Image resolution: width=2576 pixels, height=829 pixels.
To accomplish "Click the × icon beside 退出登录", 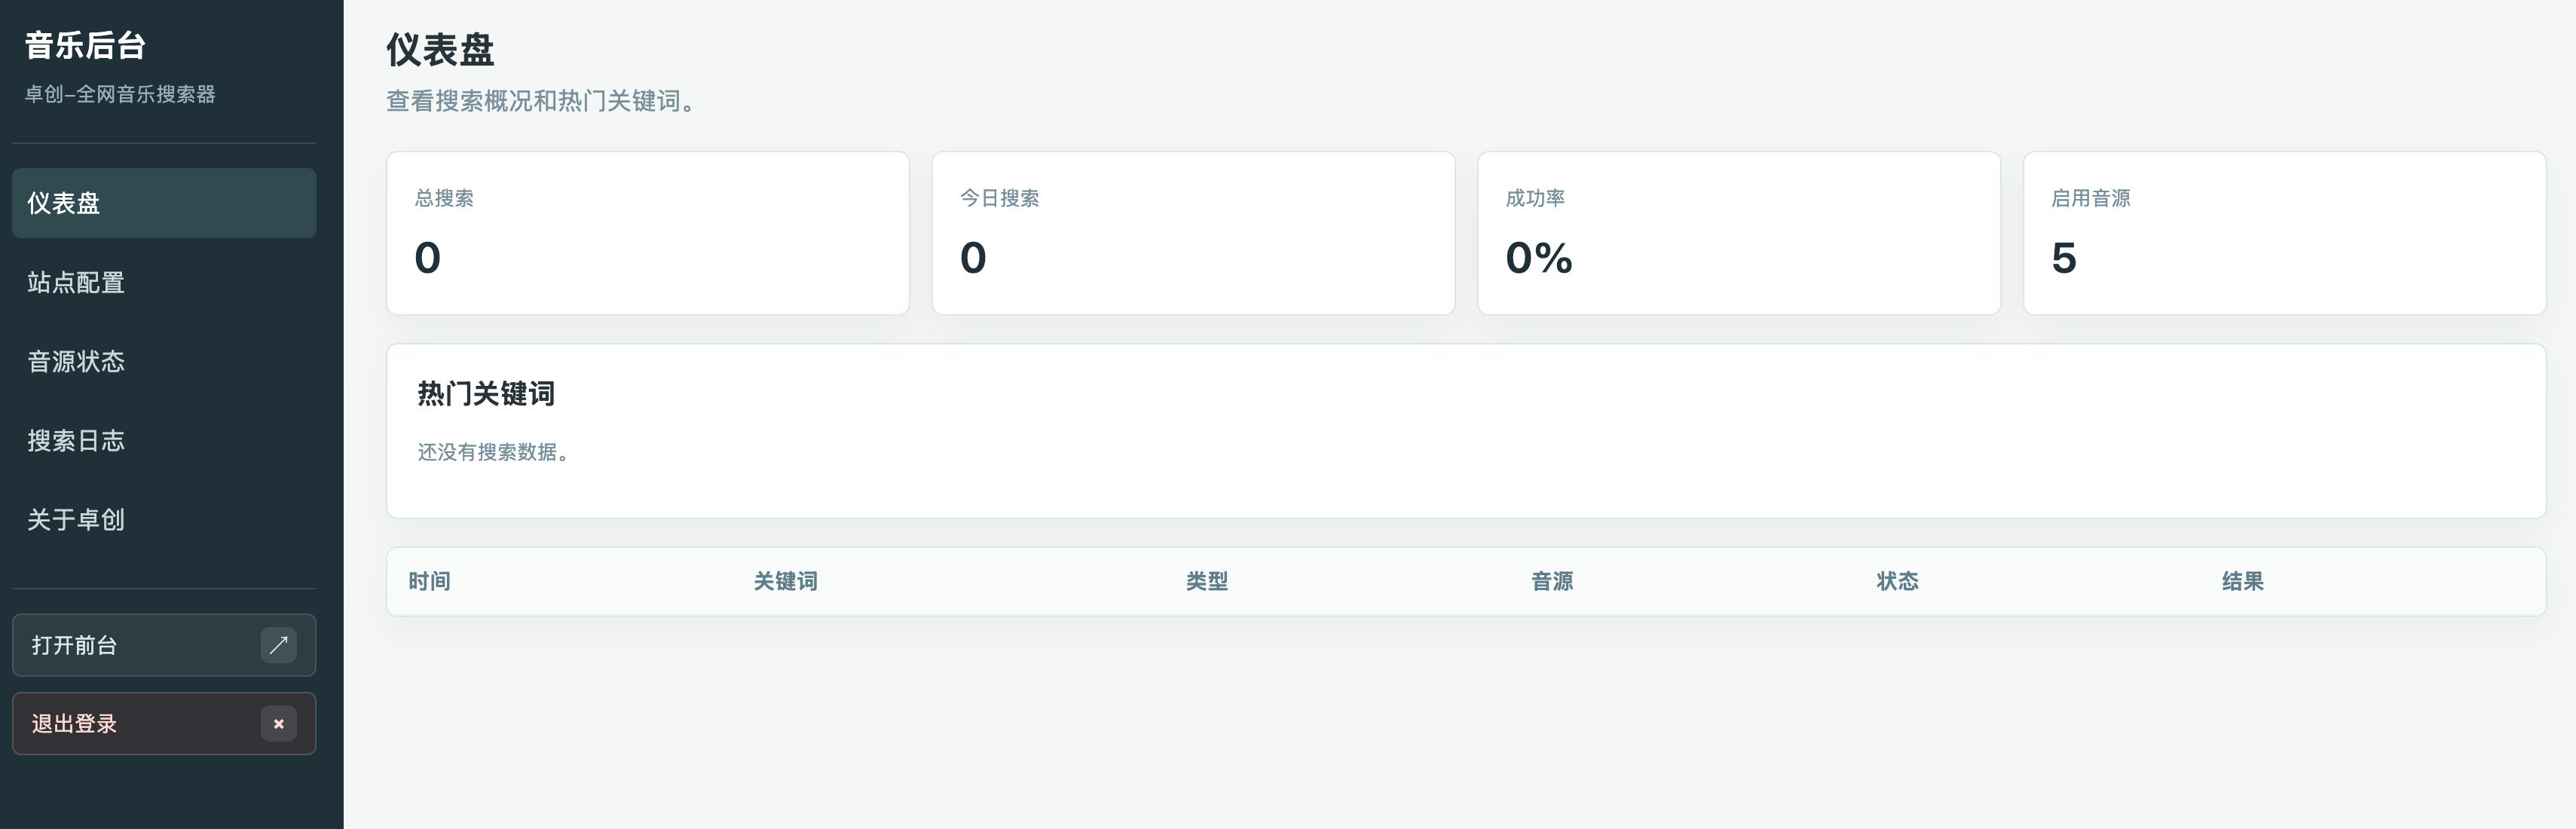I will [279, 724].
